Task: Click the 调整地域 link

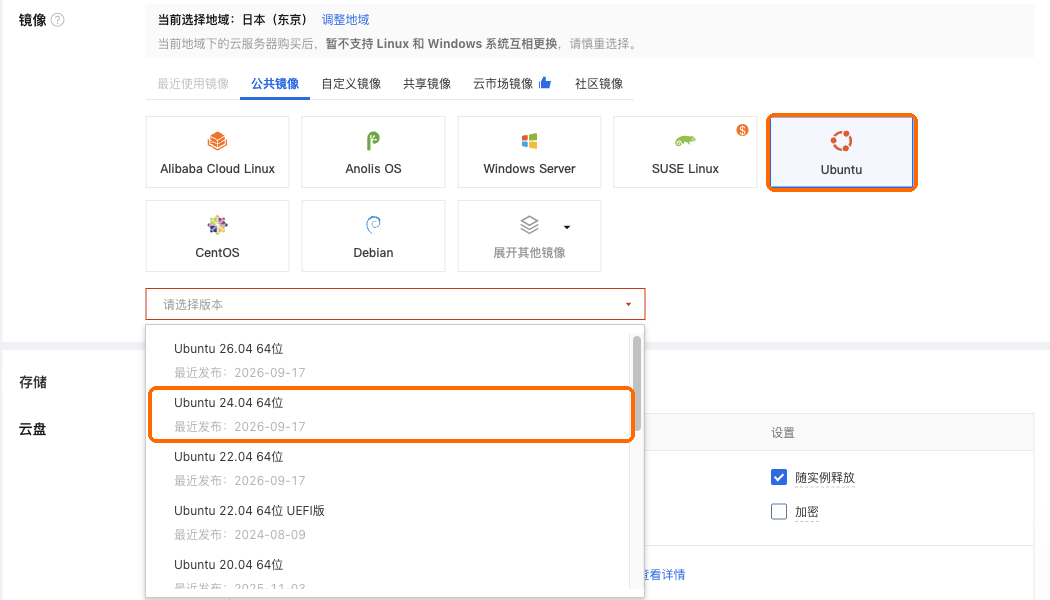Action: [346, 20]
